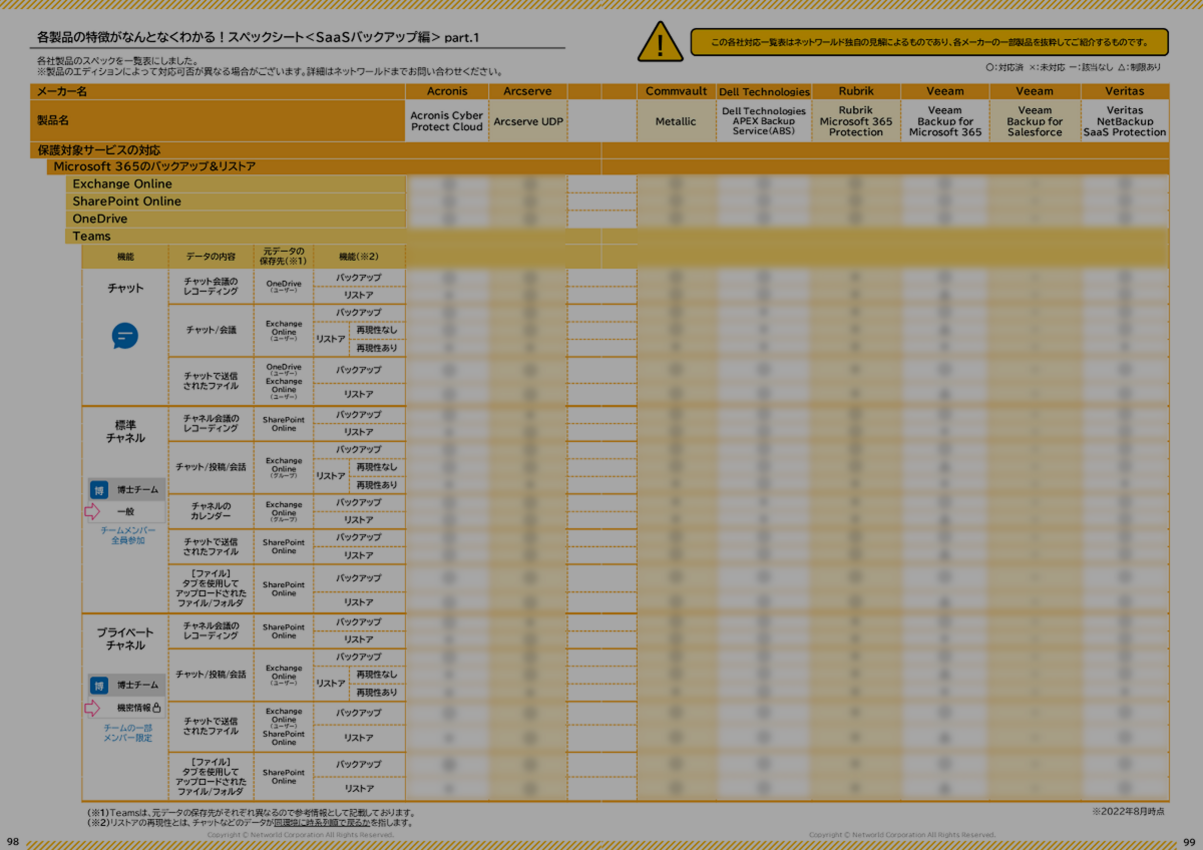This screenshot has height=850, width=1203.
Task: Click the lock icon next to 機密情報
Action: click(157, 708)
